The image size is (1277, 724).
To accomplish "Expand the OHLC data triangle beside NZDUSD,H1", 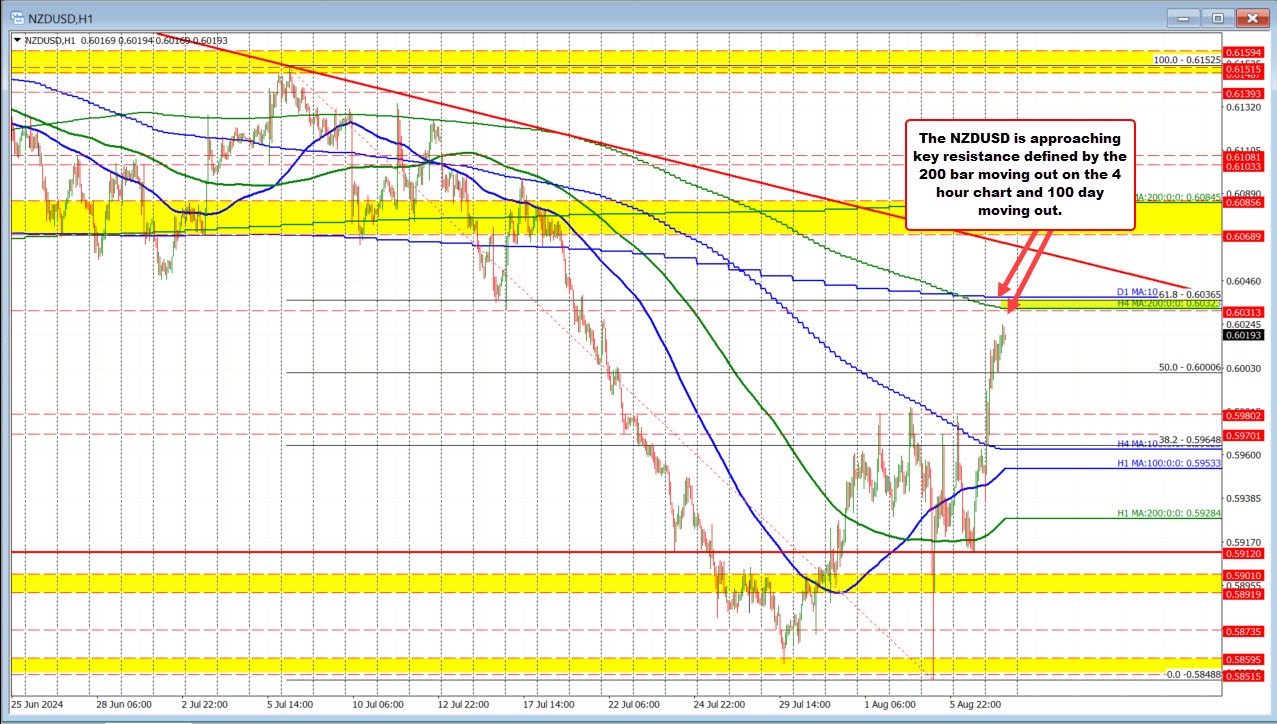I will point(18,38).
